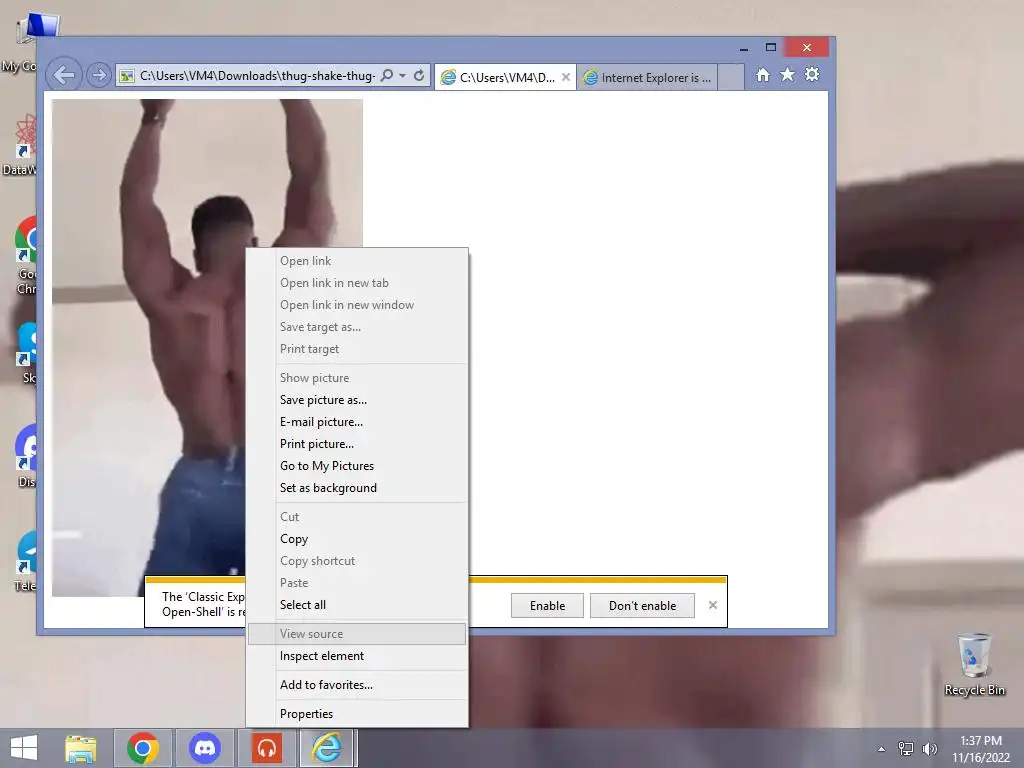Select Google Chrome desktop shortcut
The height and width of the screenshot is (768, 1024).
tap(26, 256)
